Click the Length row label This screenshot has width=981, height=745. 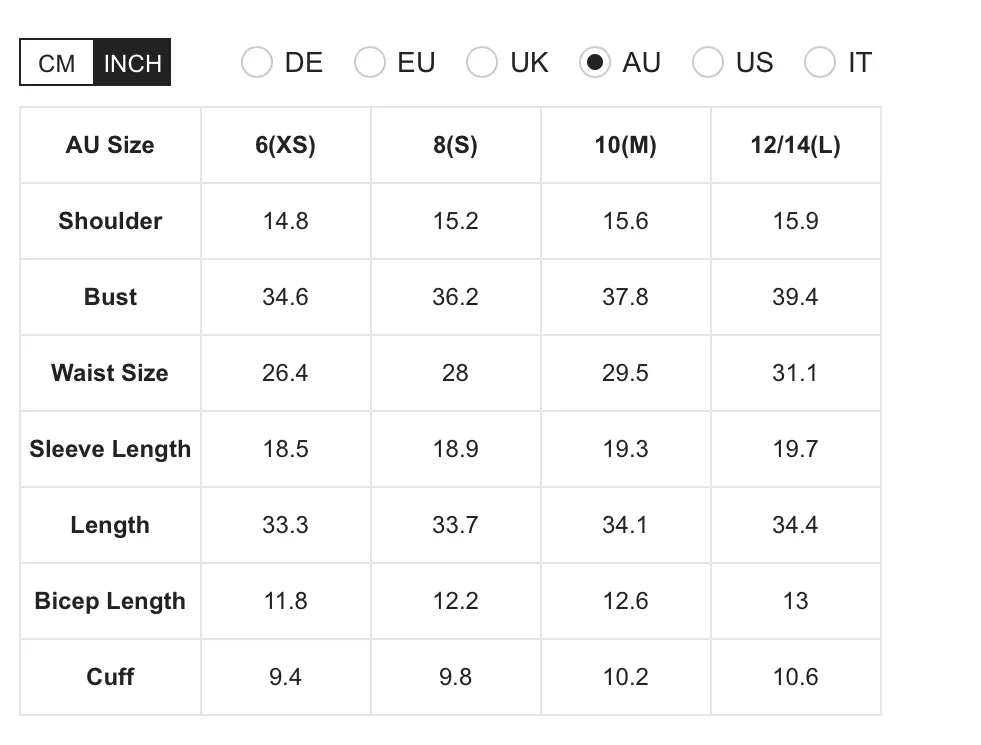[x=109, y=525]
